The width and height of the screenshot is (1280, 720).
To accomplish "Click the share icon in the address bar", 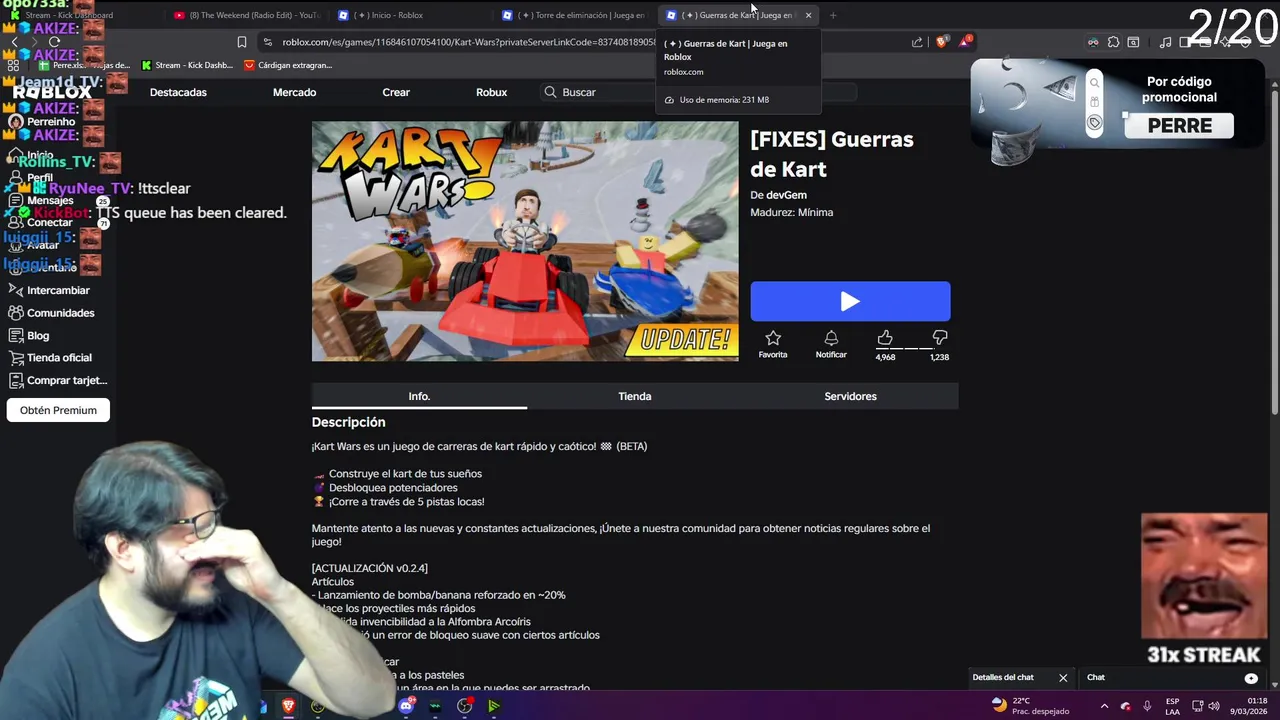I will click(917, 42).
